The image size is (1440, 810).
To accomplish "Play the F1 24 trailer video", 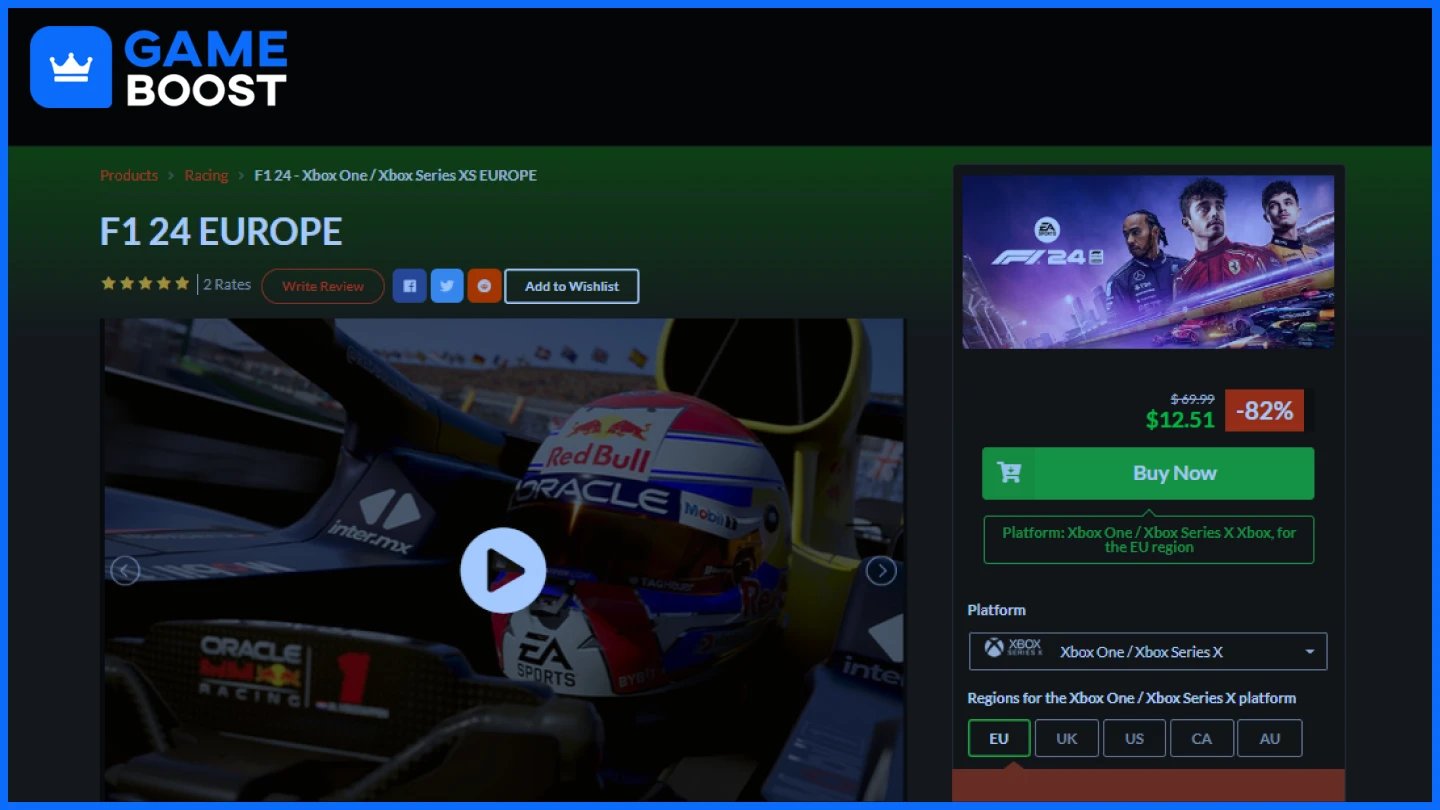I will pyautogui.click(x=503, y=570).
